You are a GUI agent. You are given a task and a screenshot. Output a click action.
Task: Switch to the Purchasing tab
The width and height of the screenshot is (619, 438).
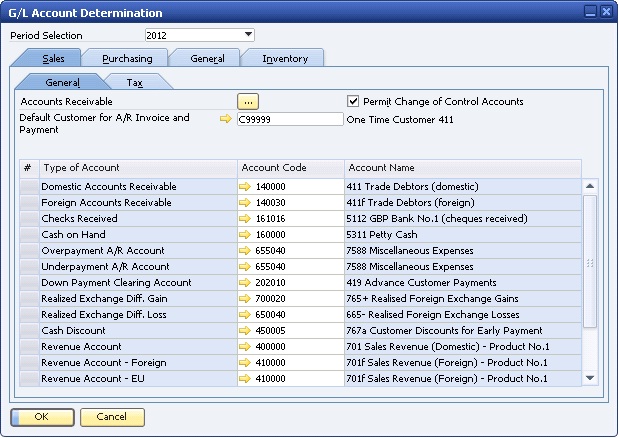click(x=127, y=58)
